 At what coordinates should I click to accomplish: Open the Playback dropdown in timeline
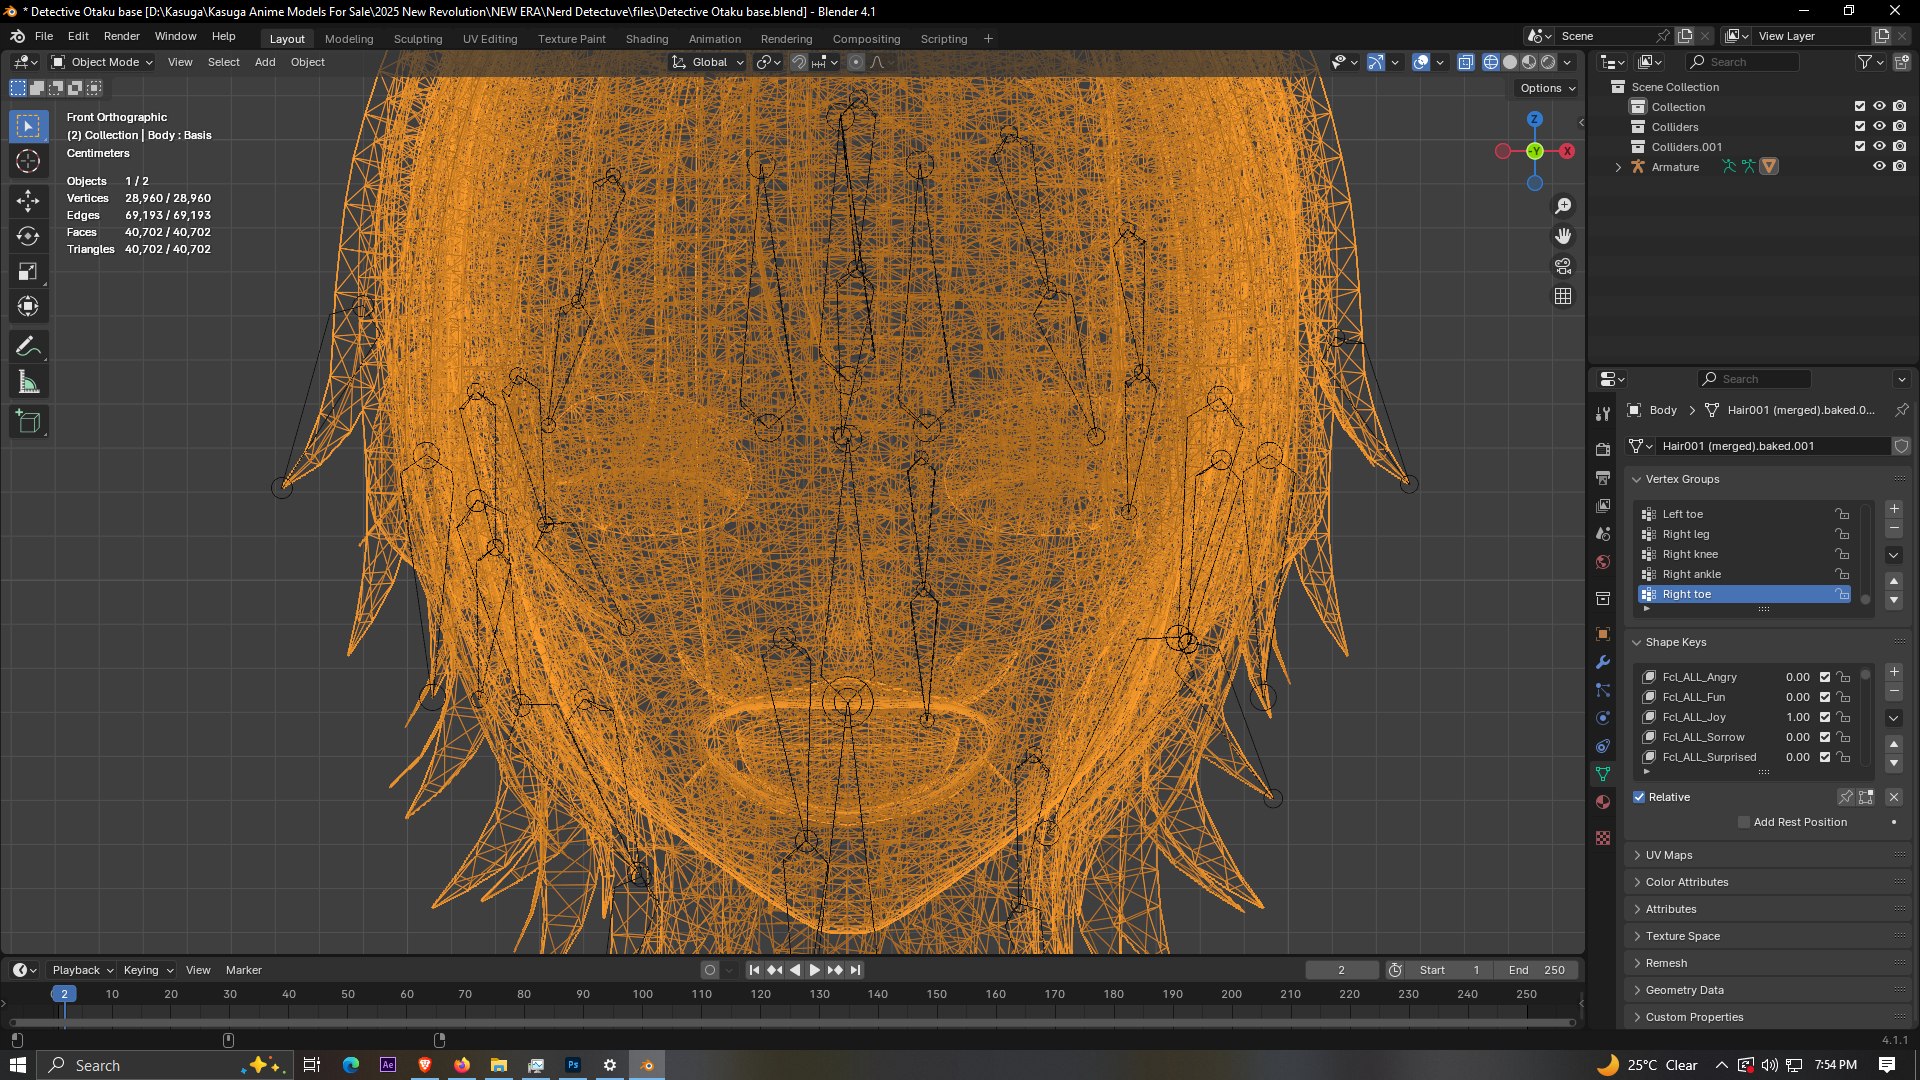click(x=82, y=970)
